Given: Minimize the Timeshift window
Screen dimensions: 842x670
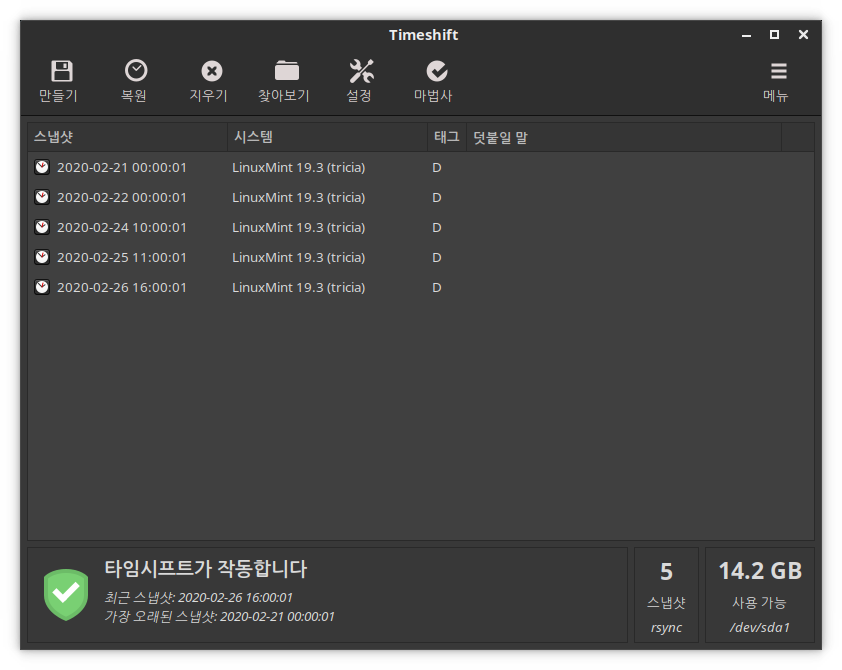Looking at the screenshot, I should pos(746,35).
